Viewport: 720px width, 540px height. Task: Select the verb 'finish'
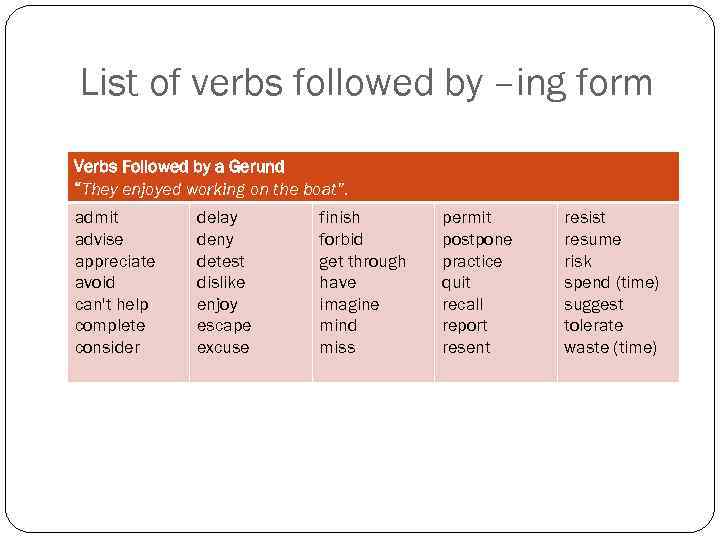coord(339,217)
